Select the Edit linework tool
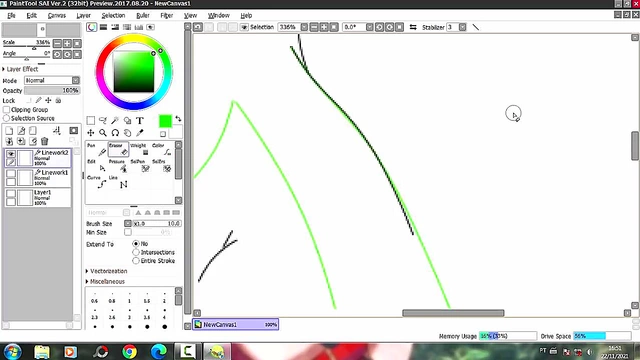Image resolution: width=640 pixels, height=360 pixels. coord(96,166)
